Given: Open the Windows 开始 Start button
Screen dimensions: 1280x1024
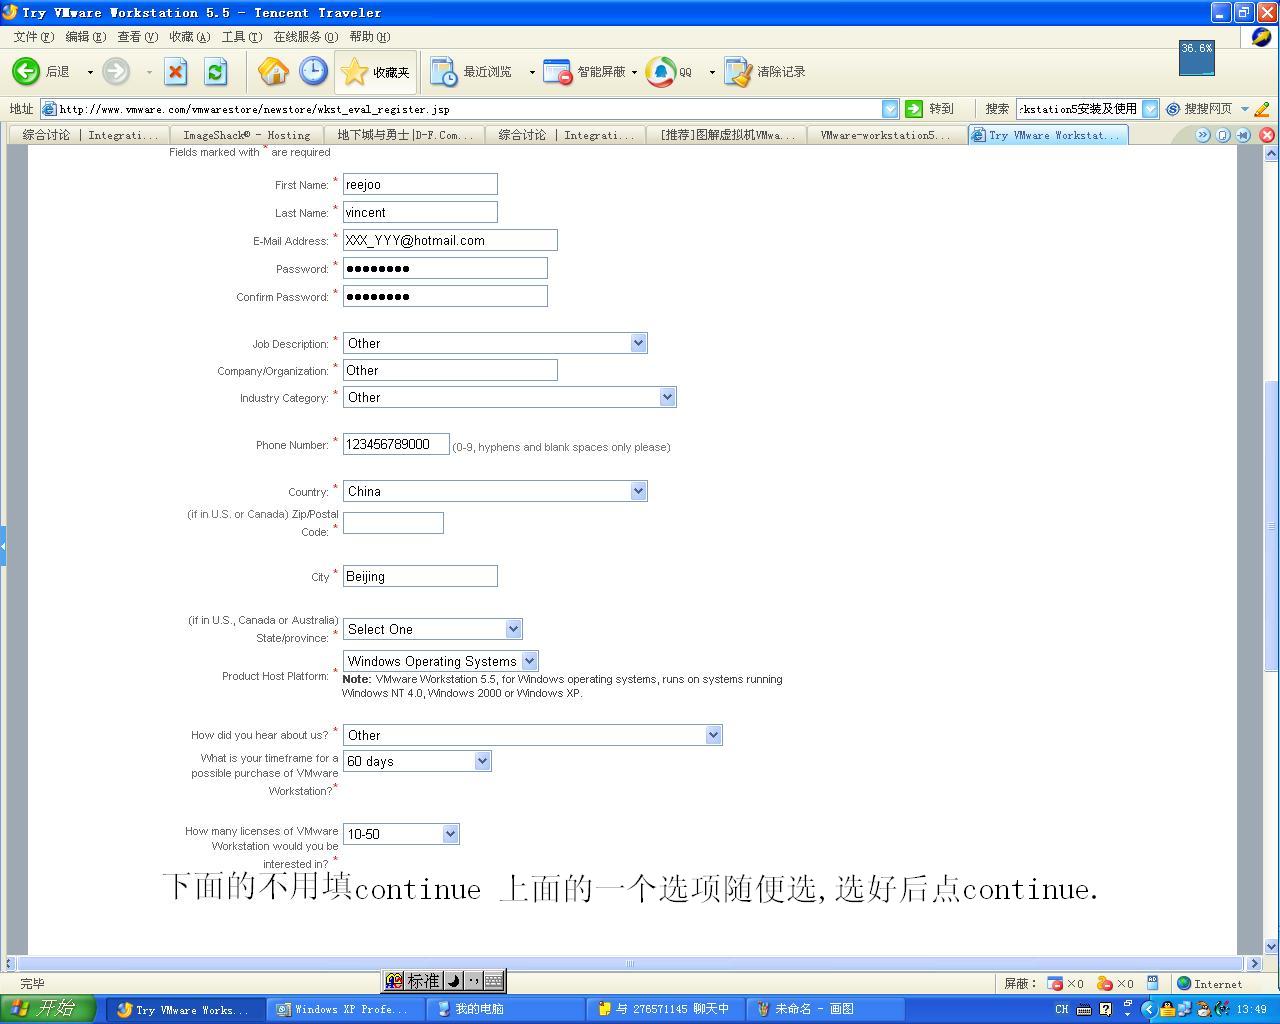Looking at the screenshot, I should pos(47,1009).
